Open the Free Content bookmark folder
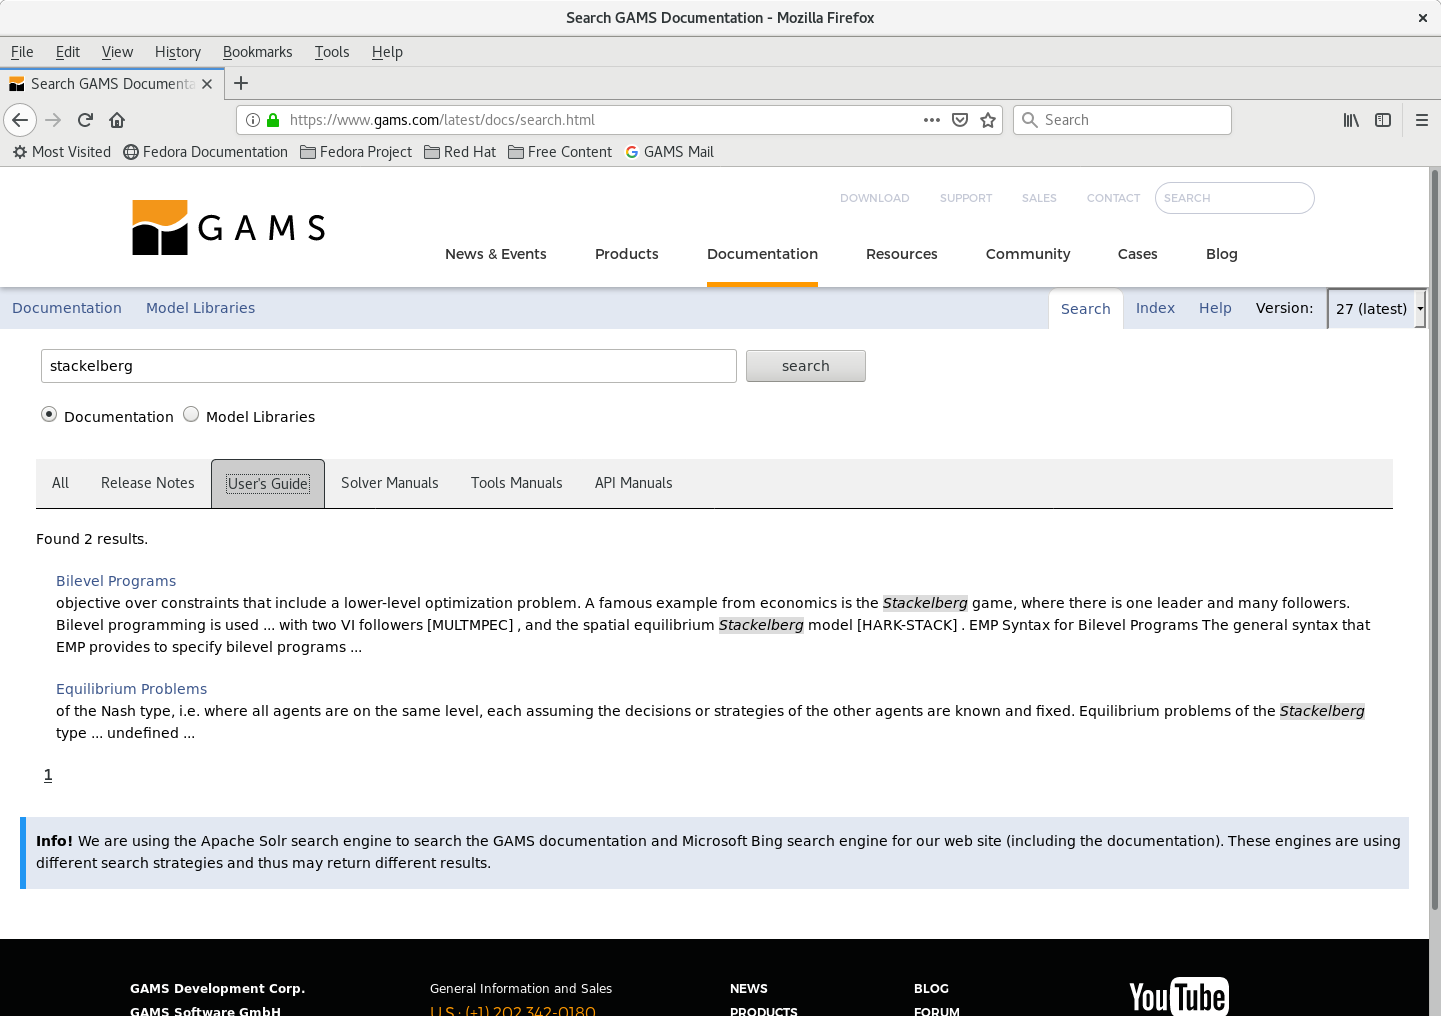The width and height of the screenshot is (1441, 1016). tap(560, 152)
